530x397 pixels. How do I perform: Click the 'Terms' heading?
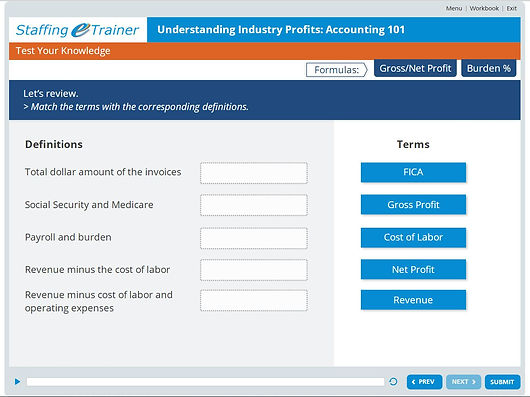pos(413,144)
